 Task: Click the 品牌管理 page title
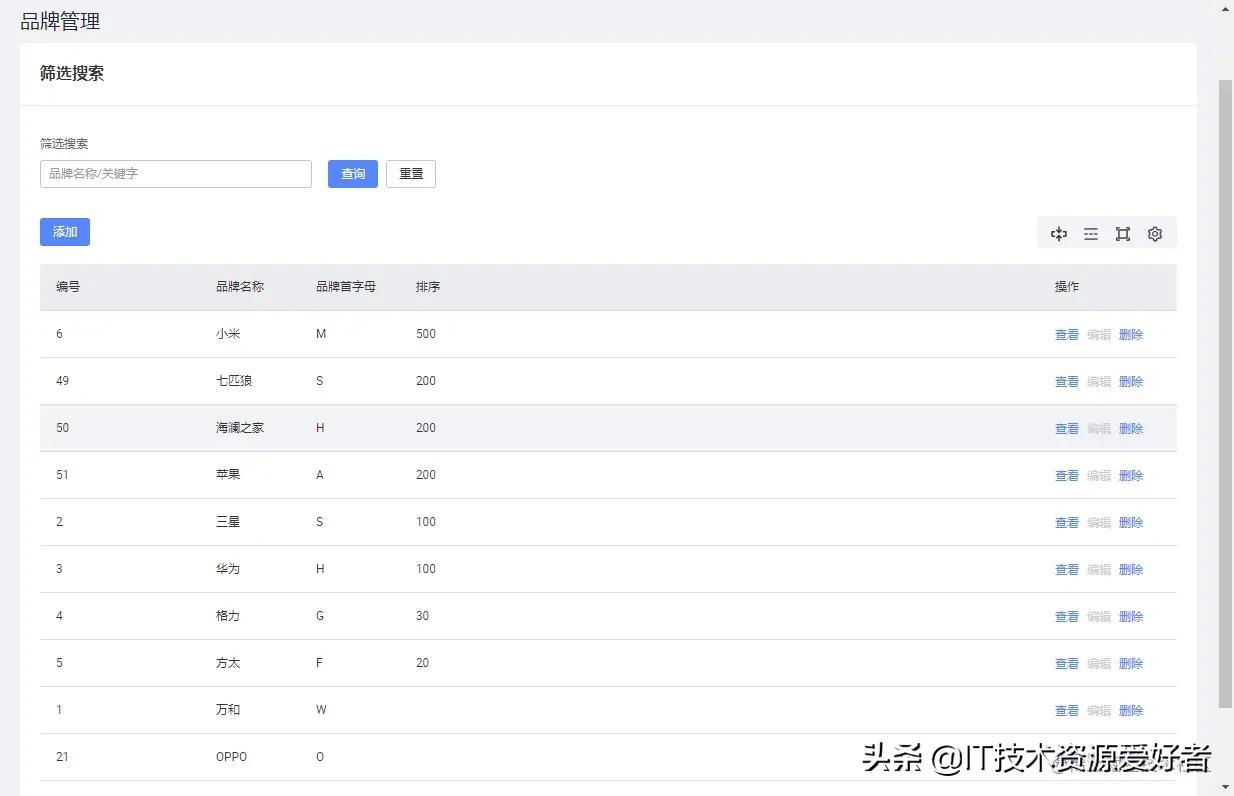click(x=60, y=21)
